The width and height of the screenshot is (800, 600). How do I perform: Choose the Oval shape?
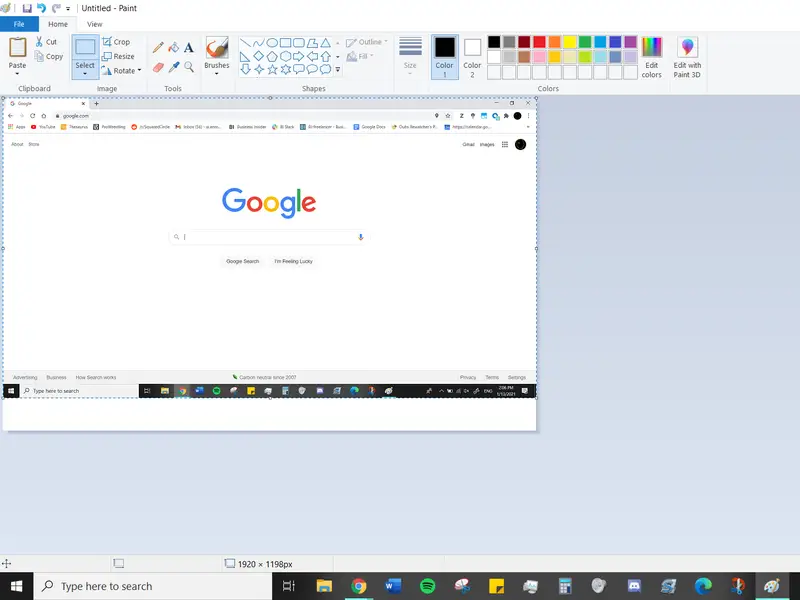tap(272, 43)
